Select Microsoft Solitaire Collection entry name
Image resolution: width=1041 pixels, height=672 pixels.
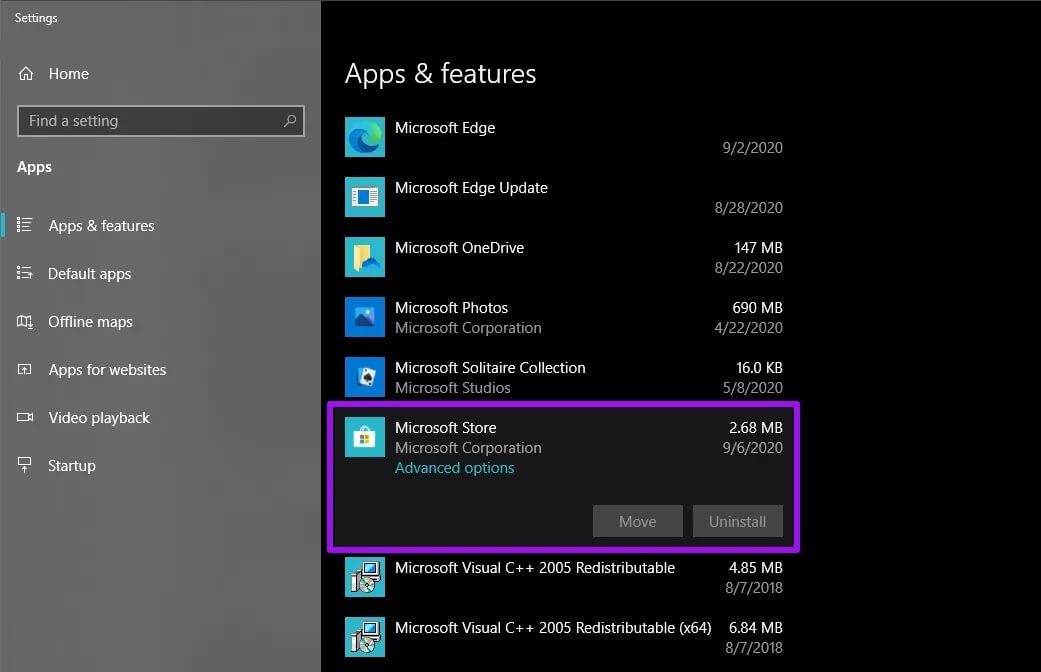[490, 368]
